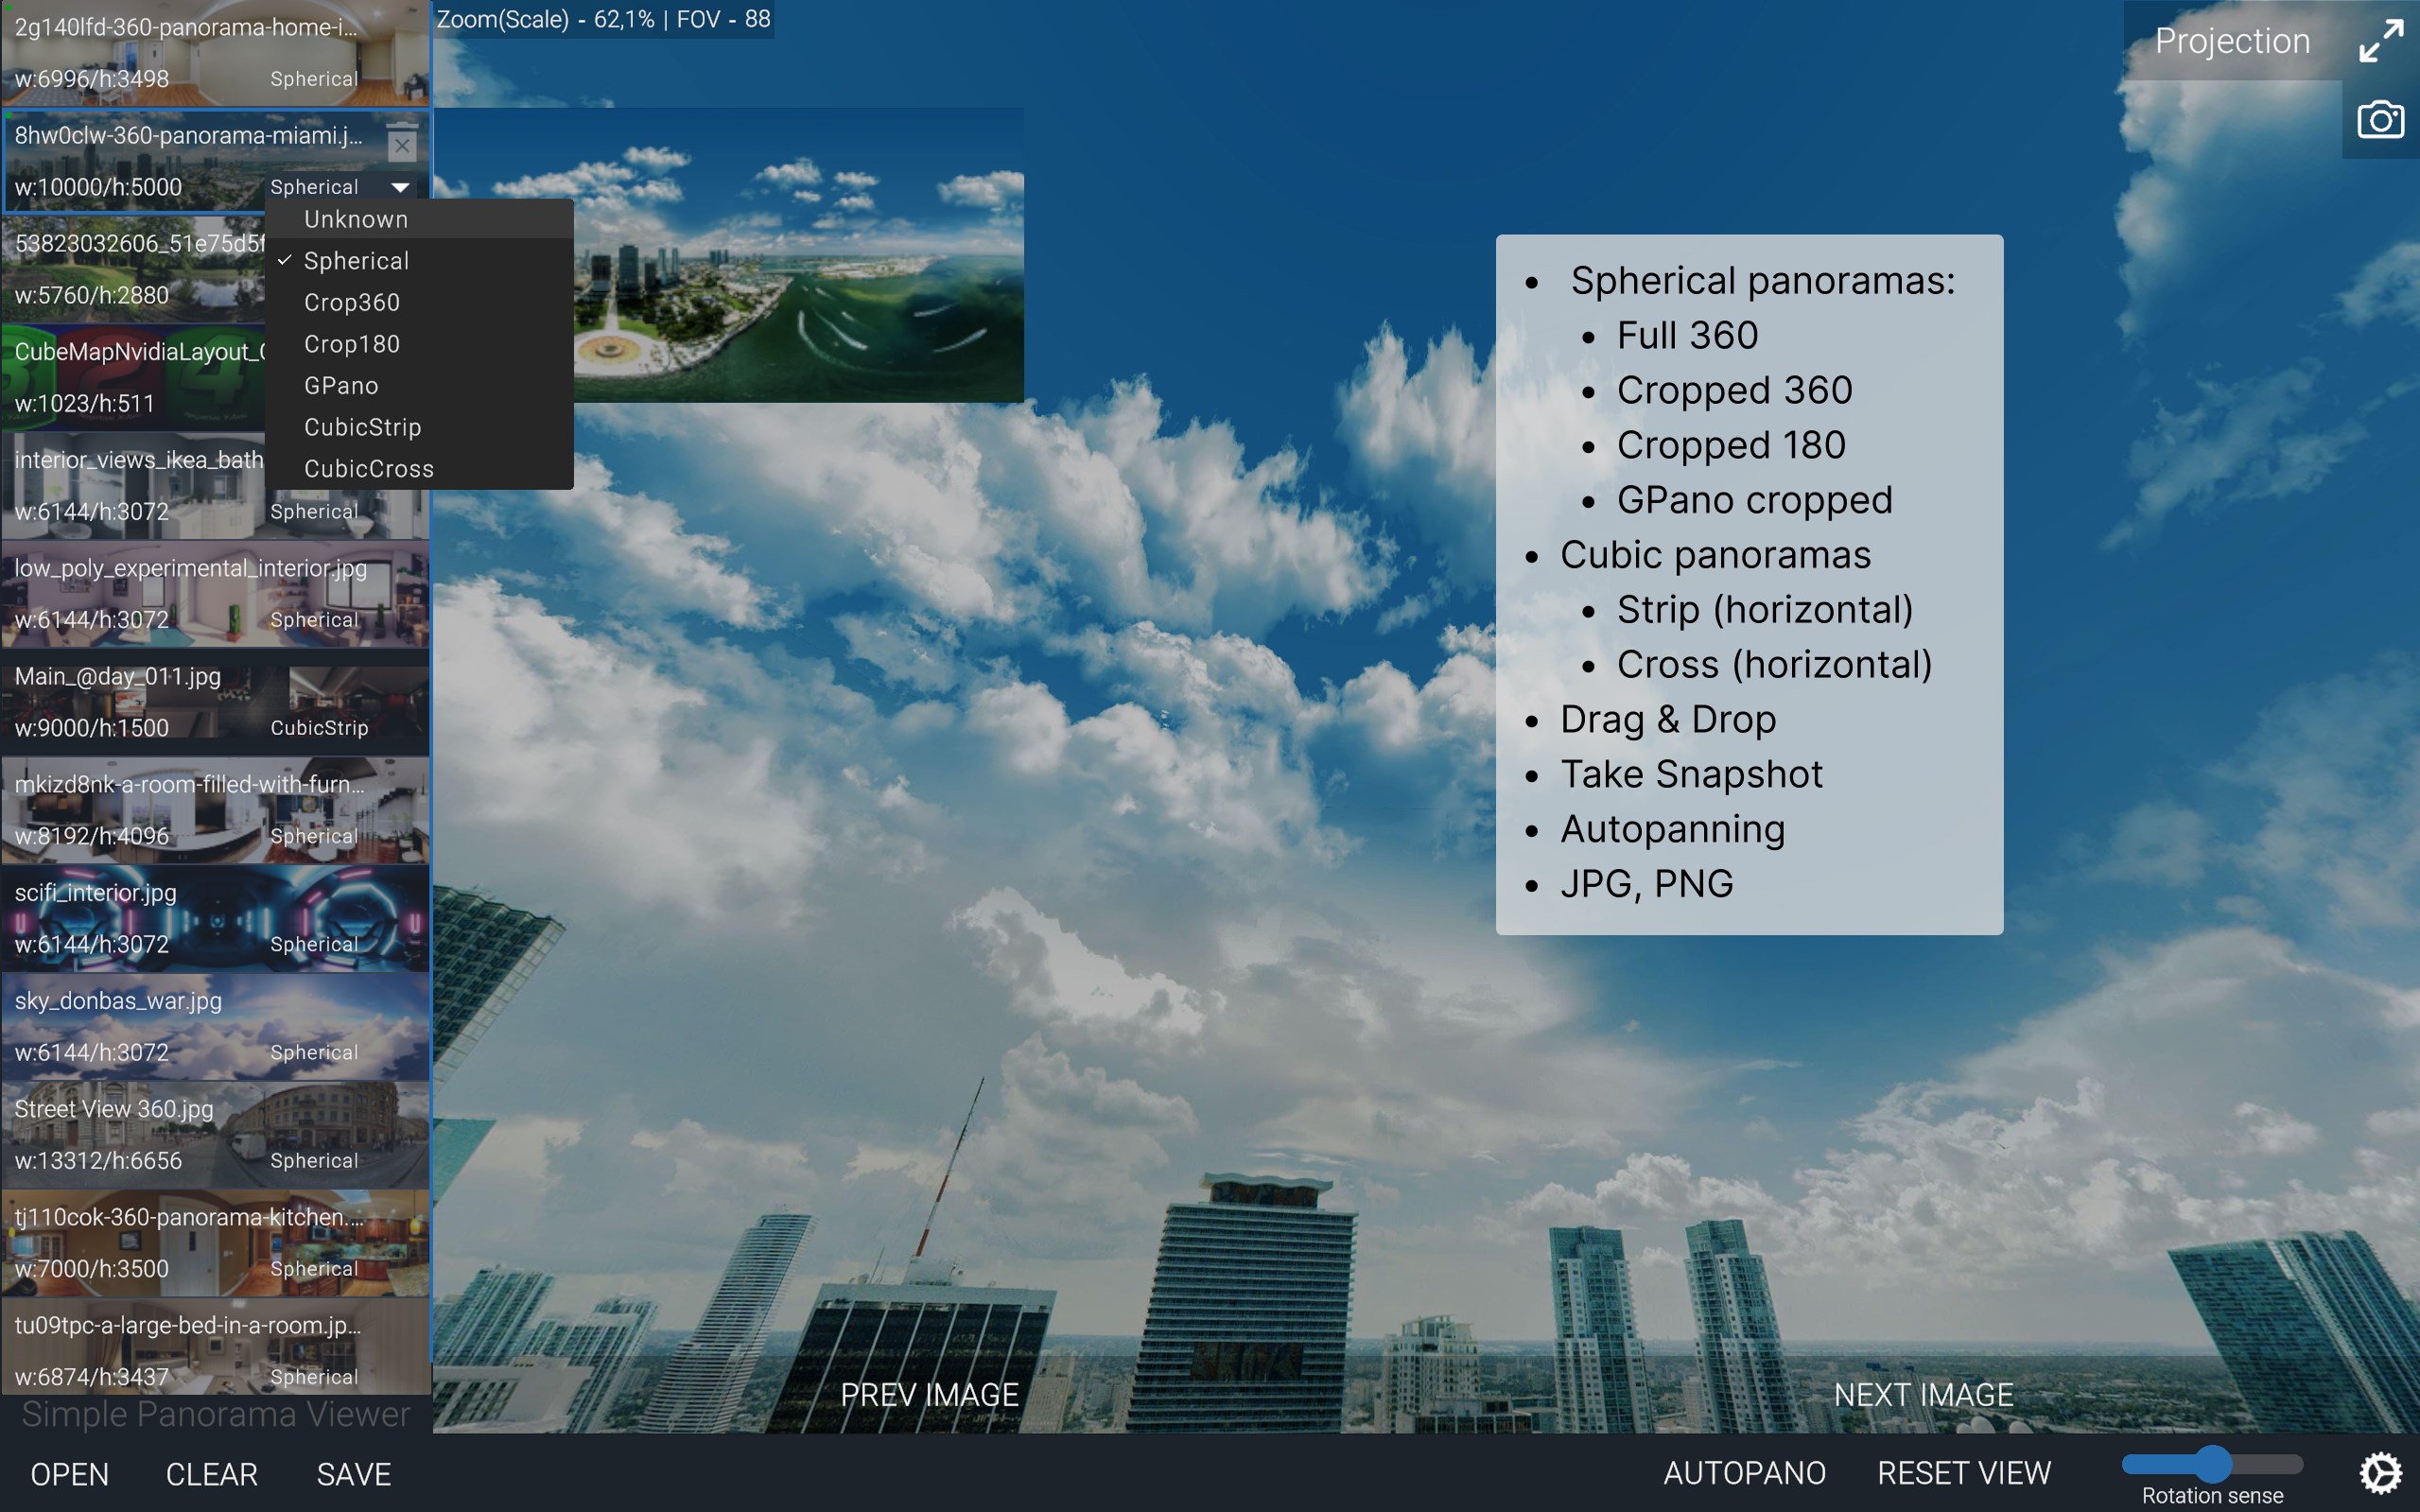
Task: Click the Projection button
Action: coord(2232,41)
